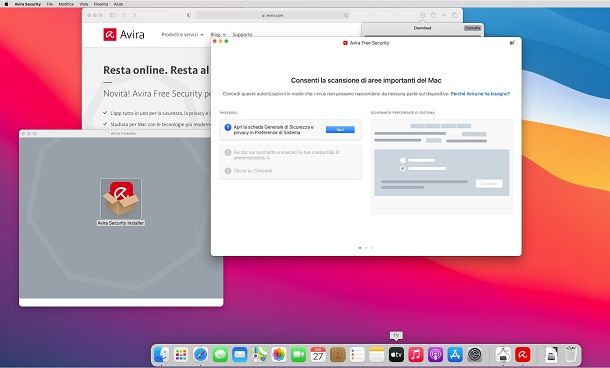The image size is (610, 368).
Task: Open Mail from the Dock
Action: pyautogui.click(x=240, y=354)
